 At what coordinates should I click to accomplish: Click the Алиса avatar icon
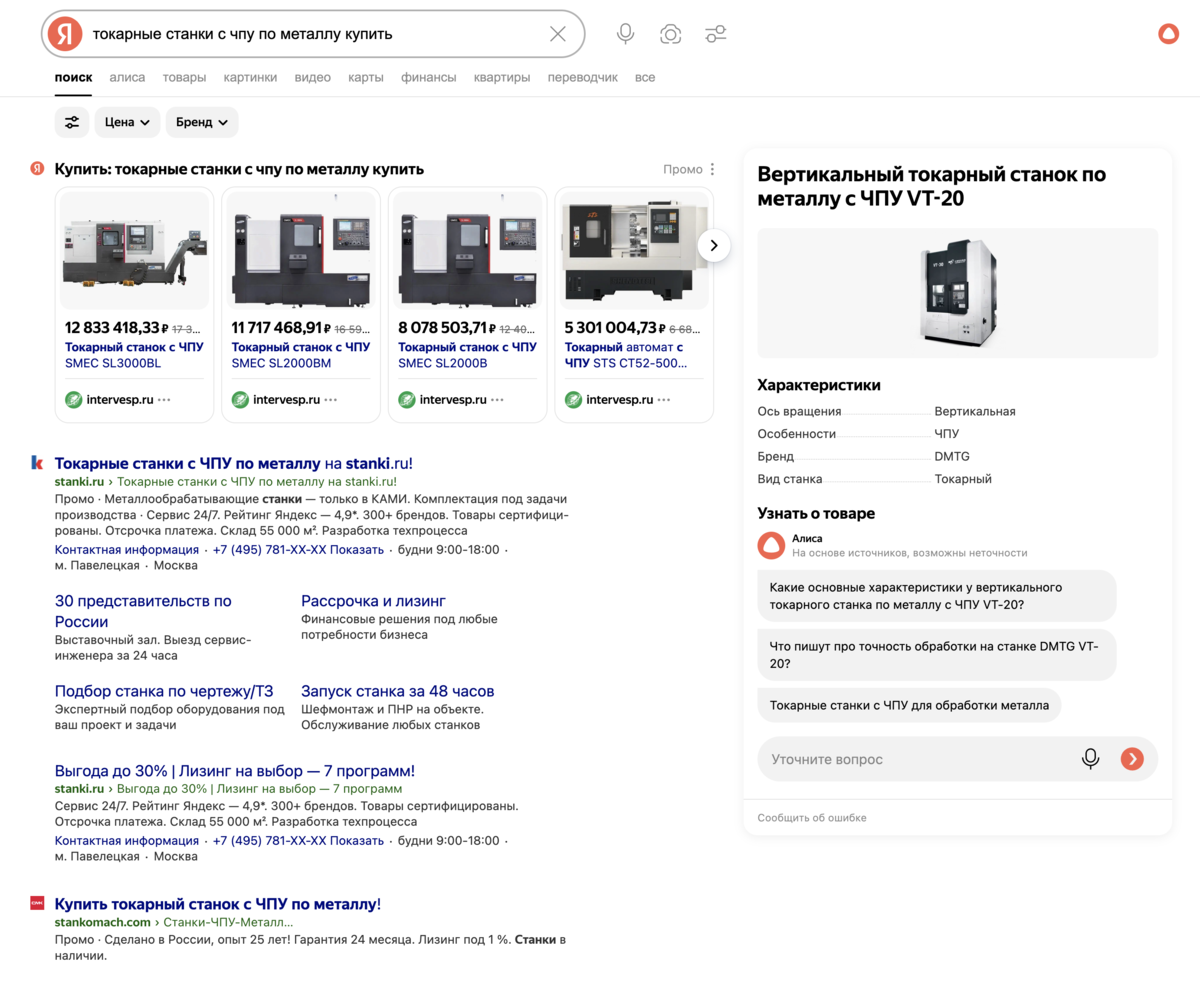point(771,545)
